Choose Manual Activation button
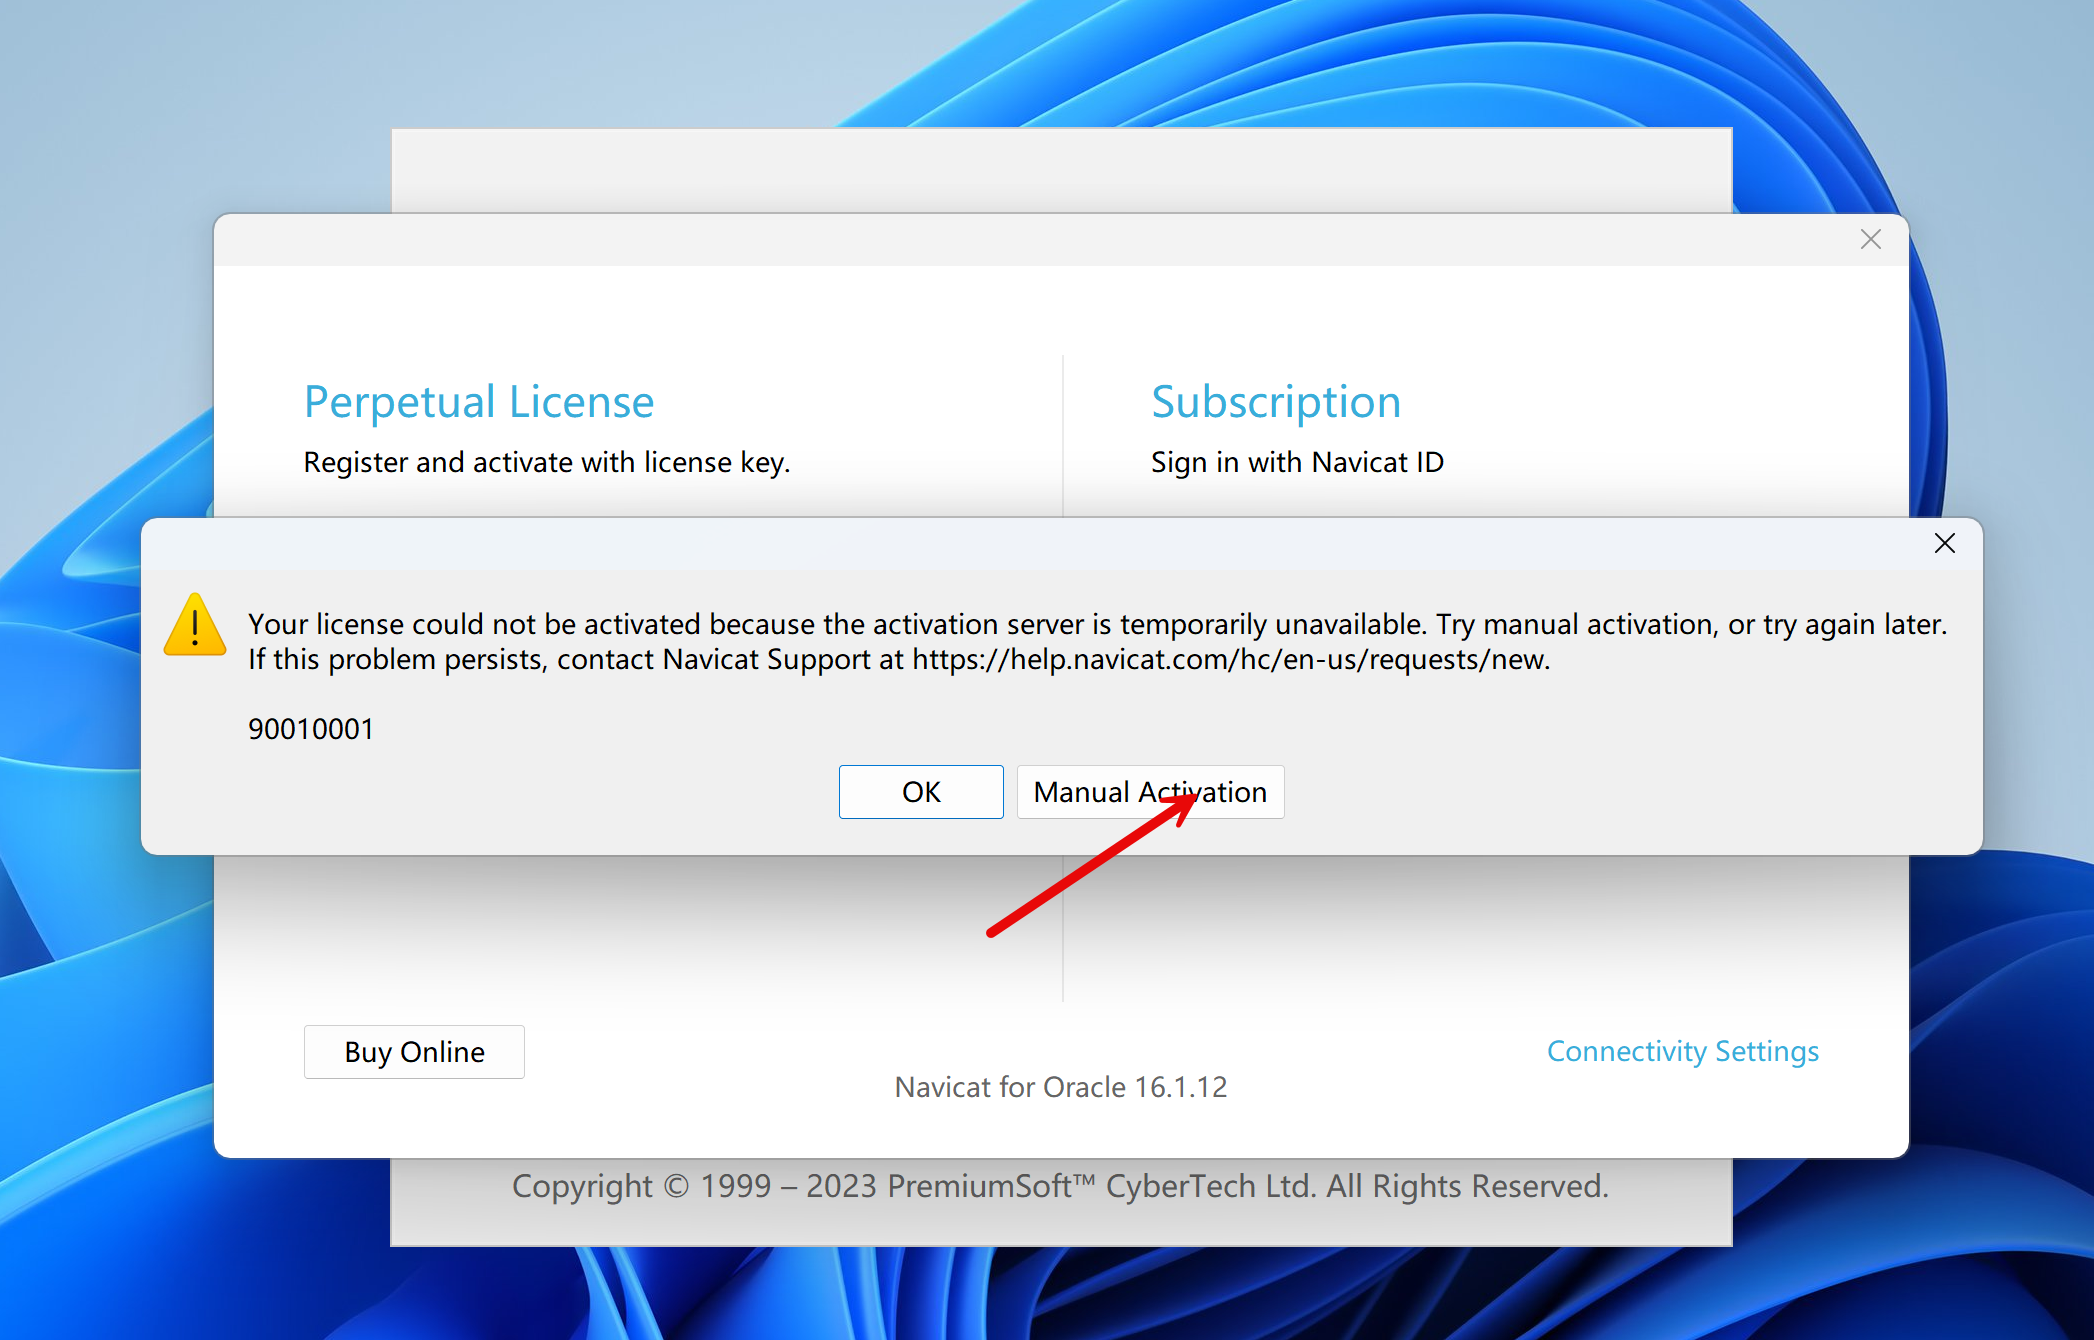The height and width of the screenshot is (1340, 2094). click(1149, 792)
